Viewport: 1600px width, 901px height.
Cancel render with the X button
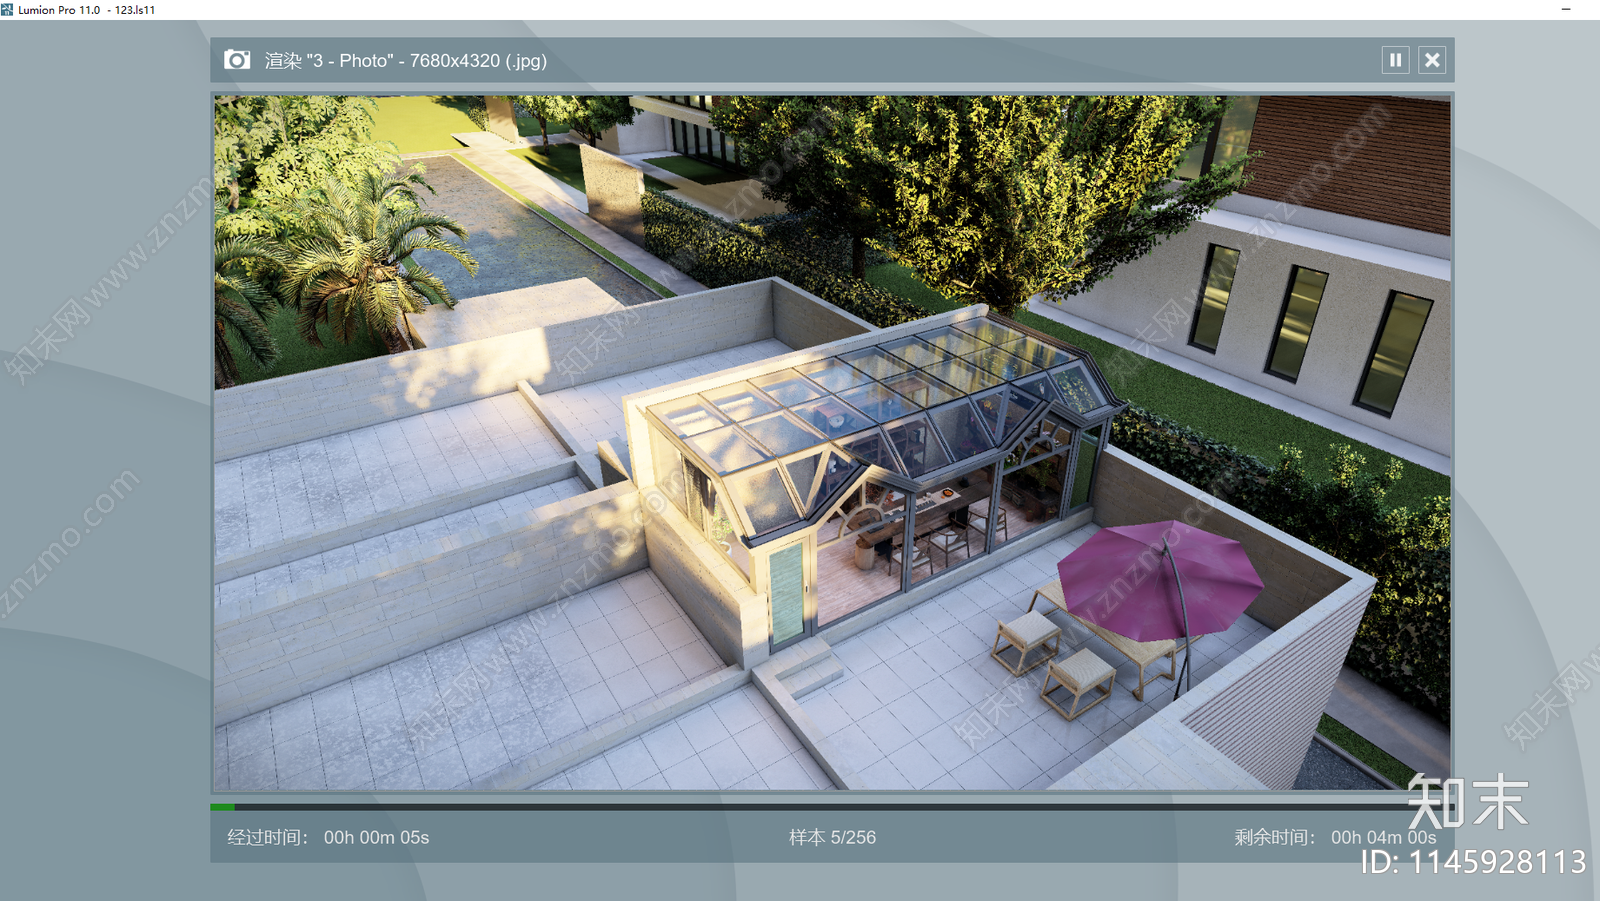coord(1432,60)
